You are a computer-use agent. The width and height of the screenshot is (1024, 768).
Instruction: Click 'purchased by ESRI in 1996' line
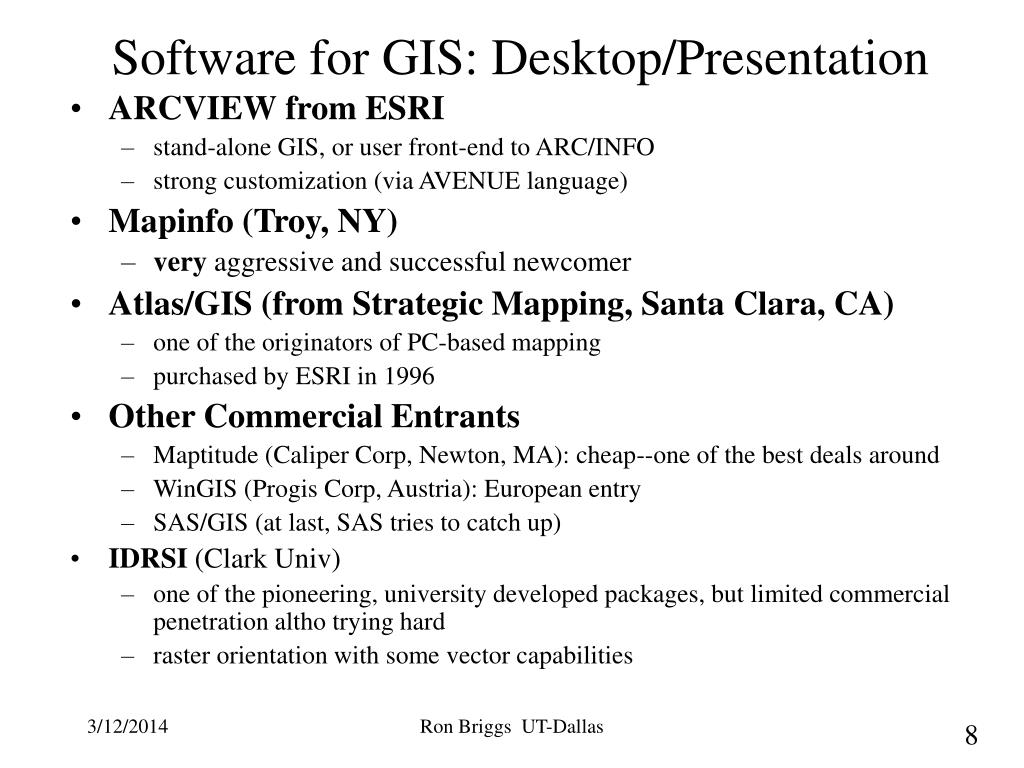pyautogui.click(x=293, y=376)
